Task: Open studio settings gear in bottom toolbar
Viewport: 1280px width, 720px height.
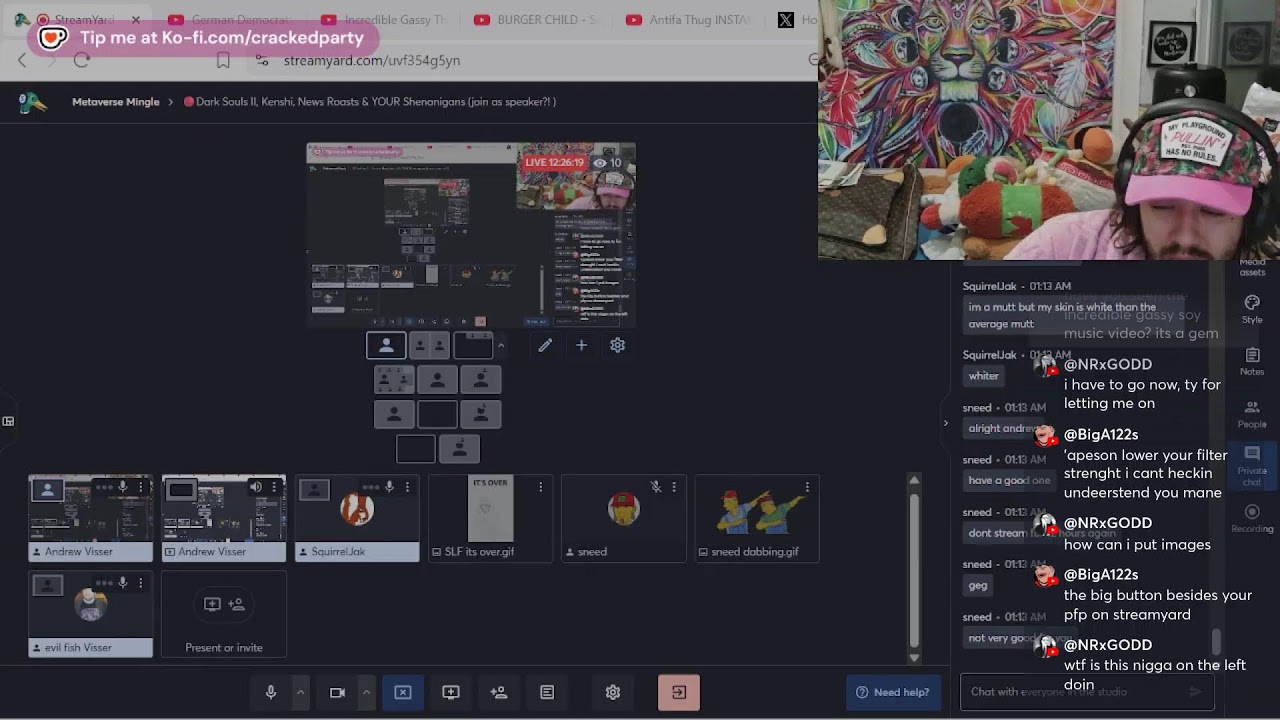Action: 613,692
